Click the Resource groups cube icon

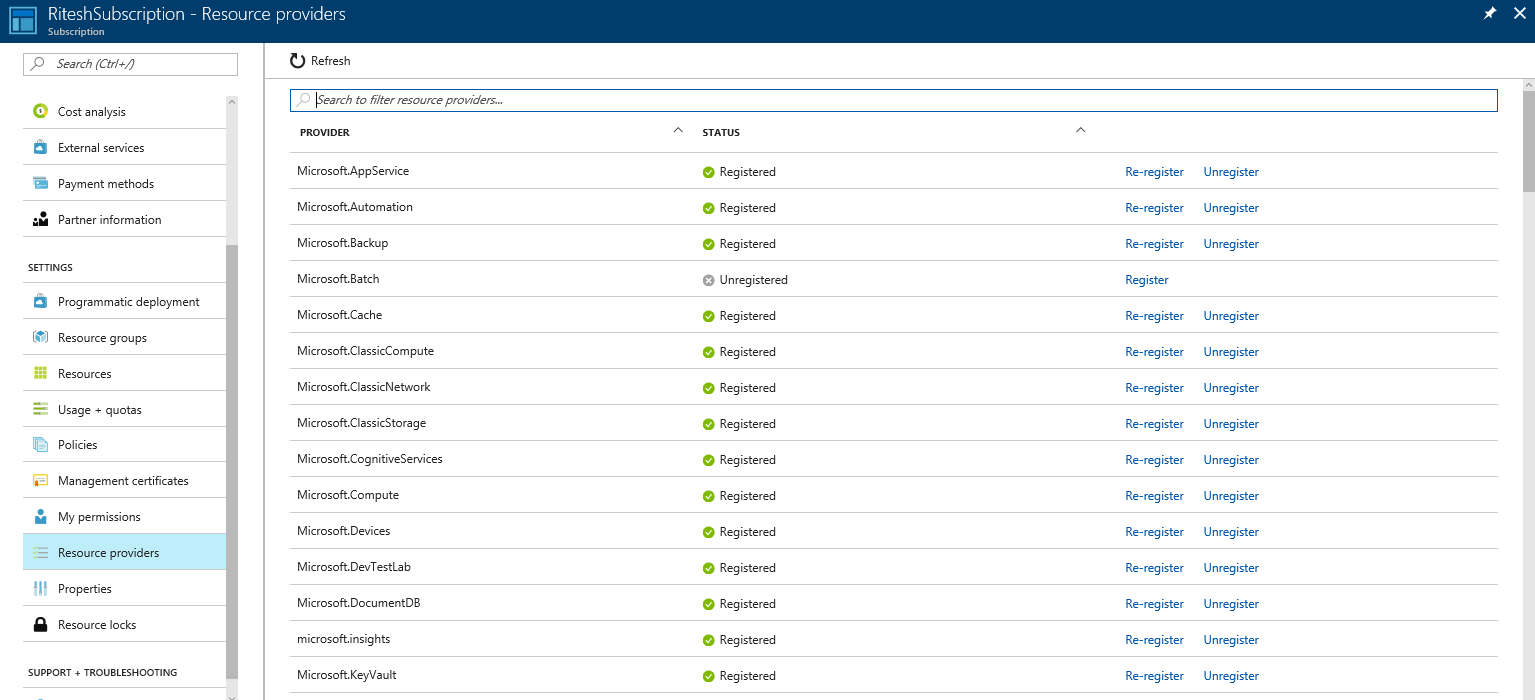[40, 338]
